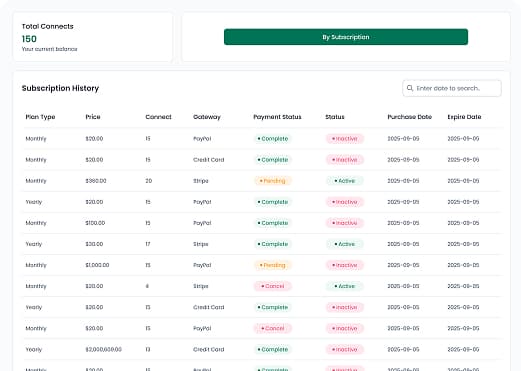The image size is (521, 371).
Task: Click the Inactive badge in the $2,000,000.00 row
Action: click(x=345, y=349)
